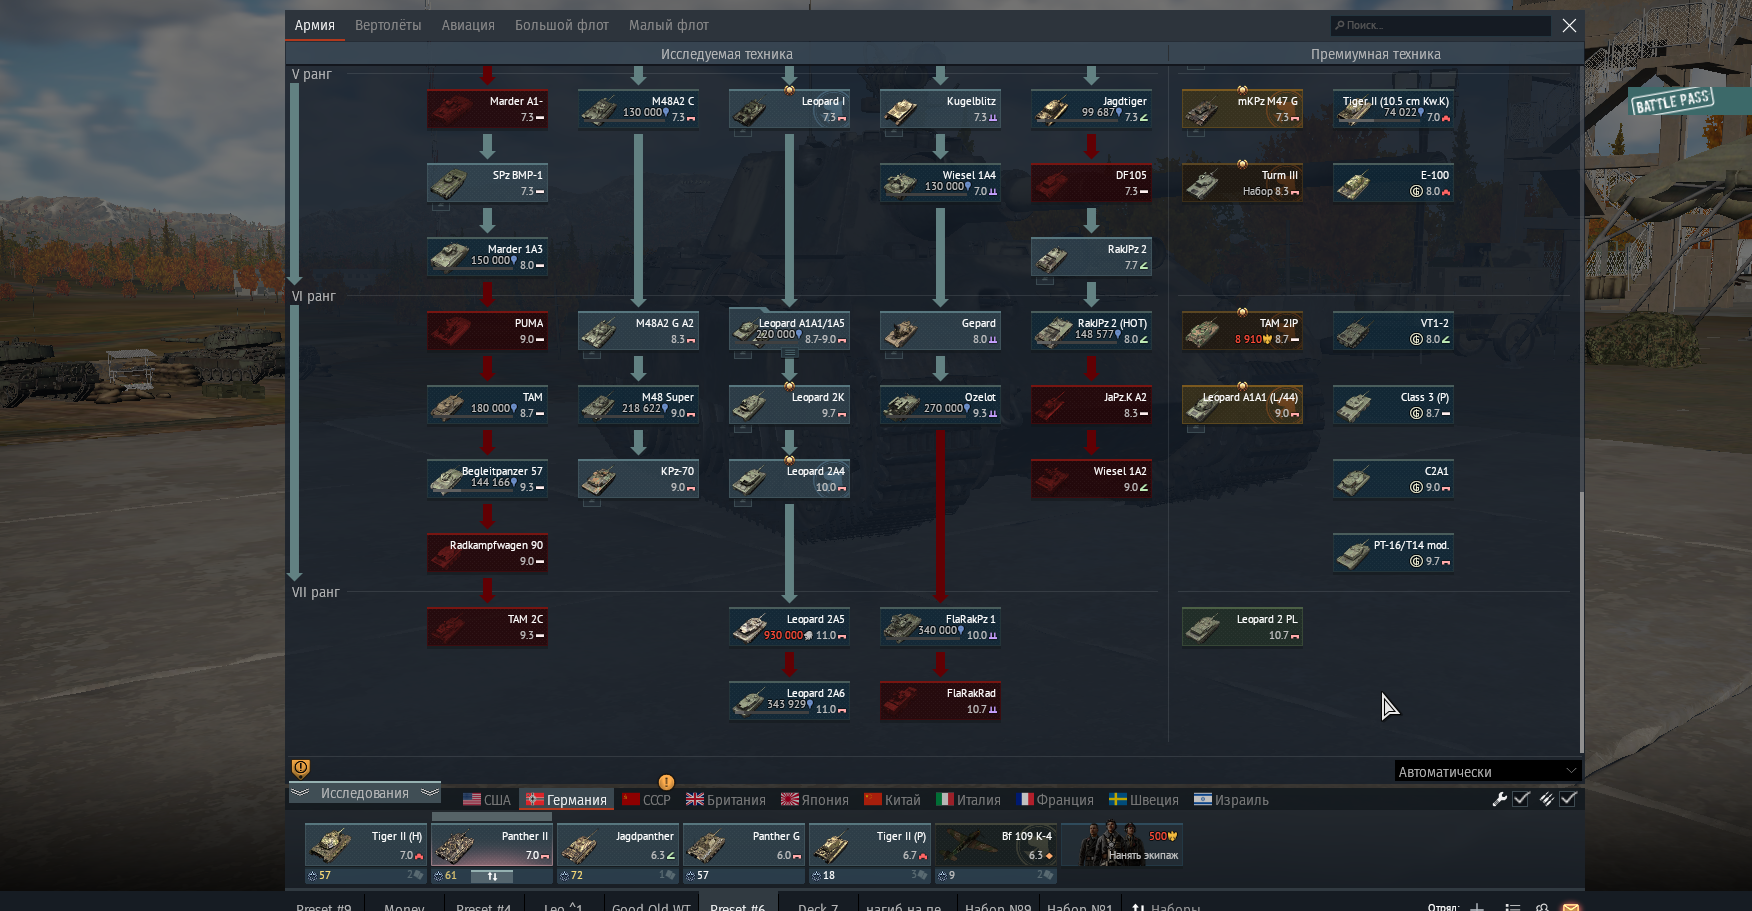Select the premium E-100 tank card

point(1393,183)
